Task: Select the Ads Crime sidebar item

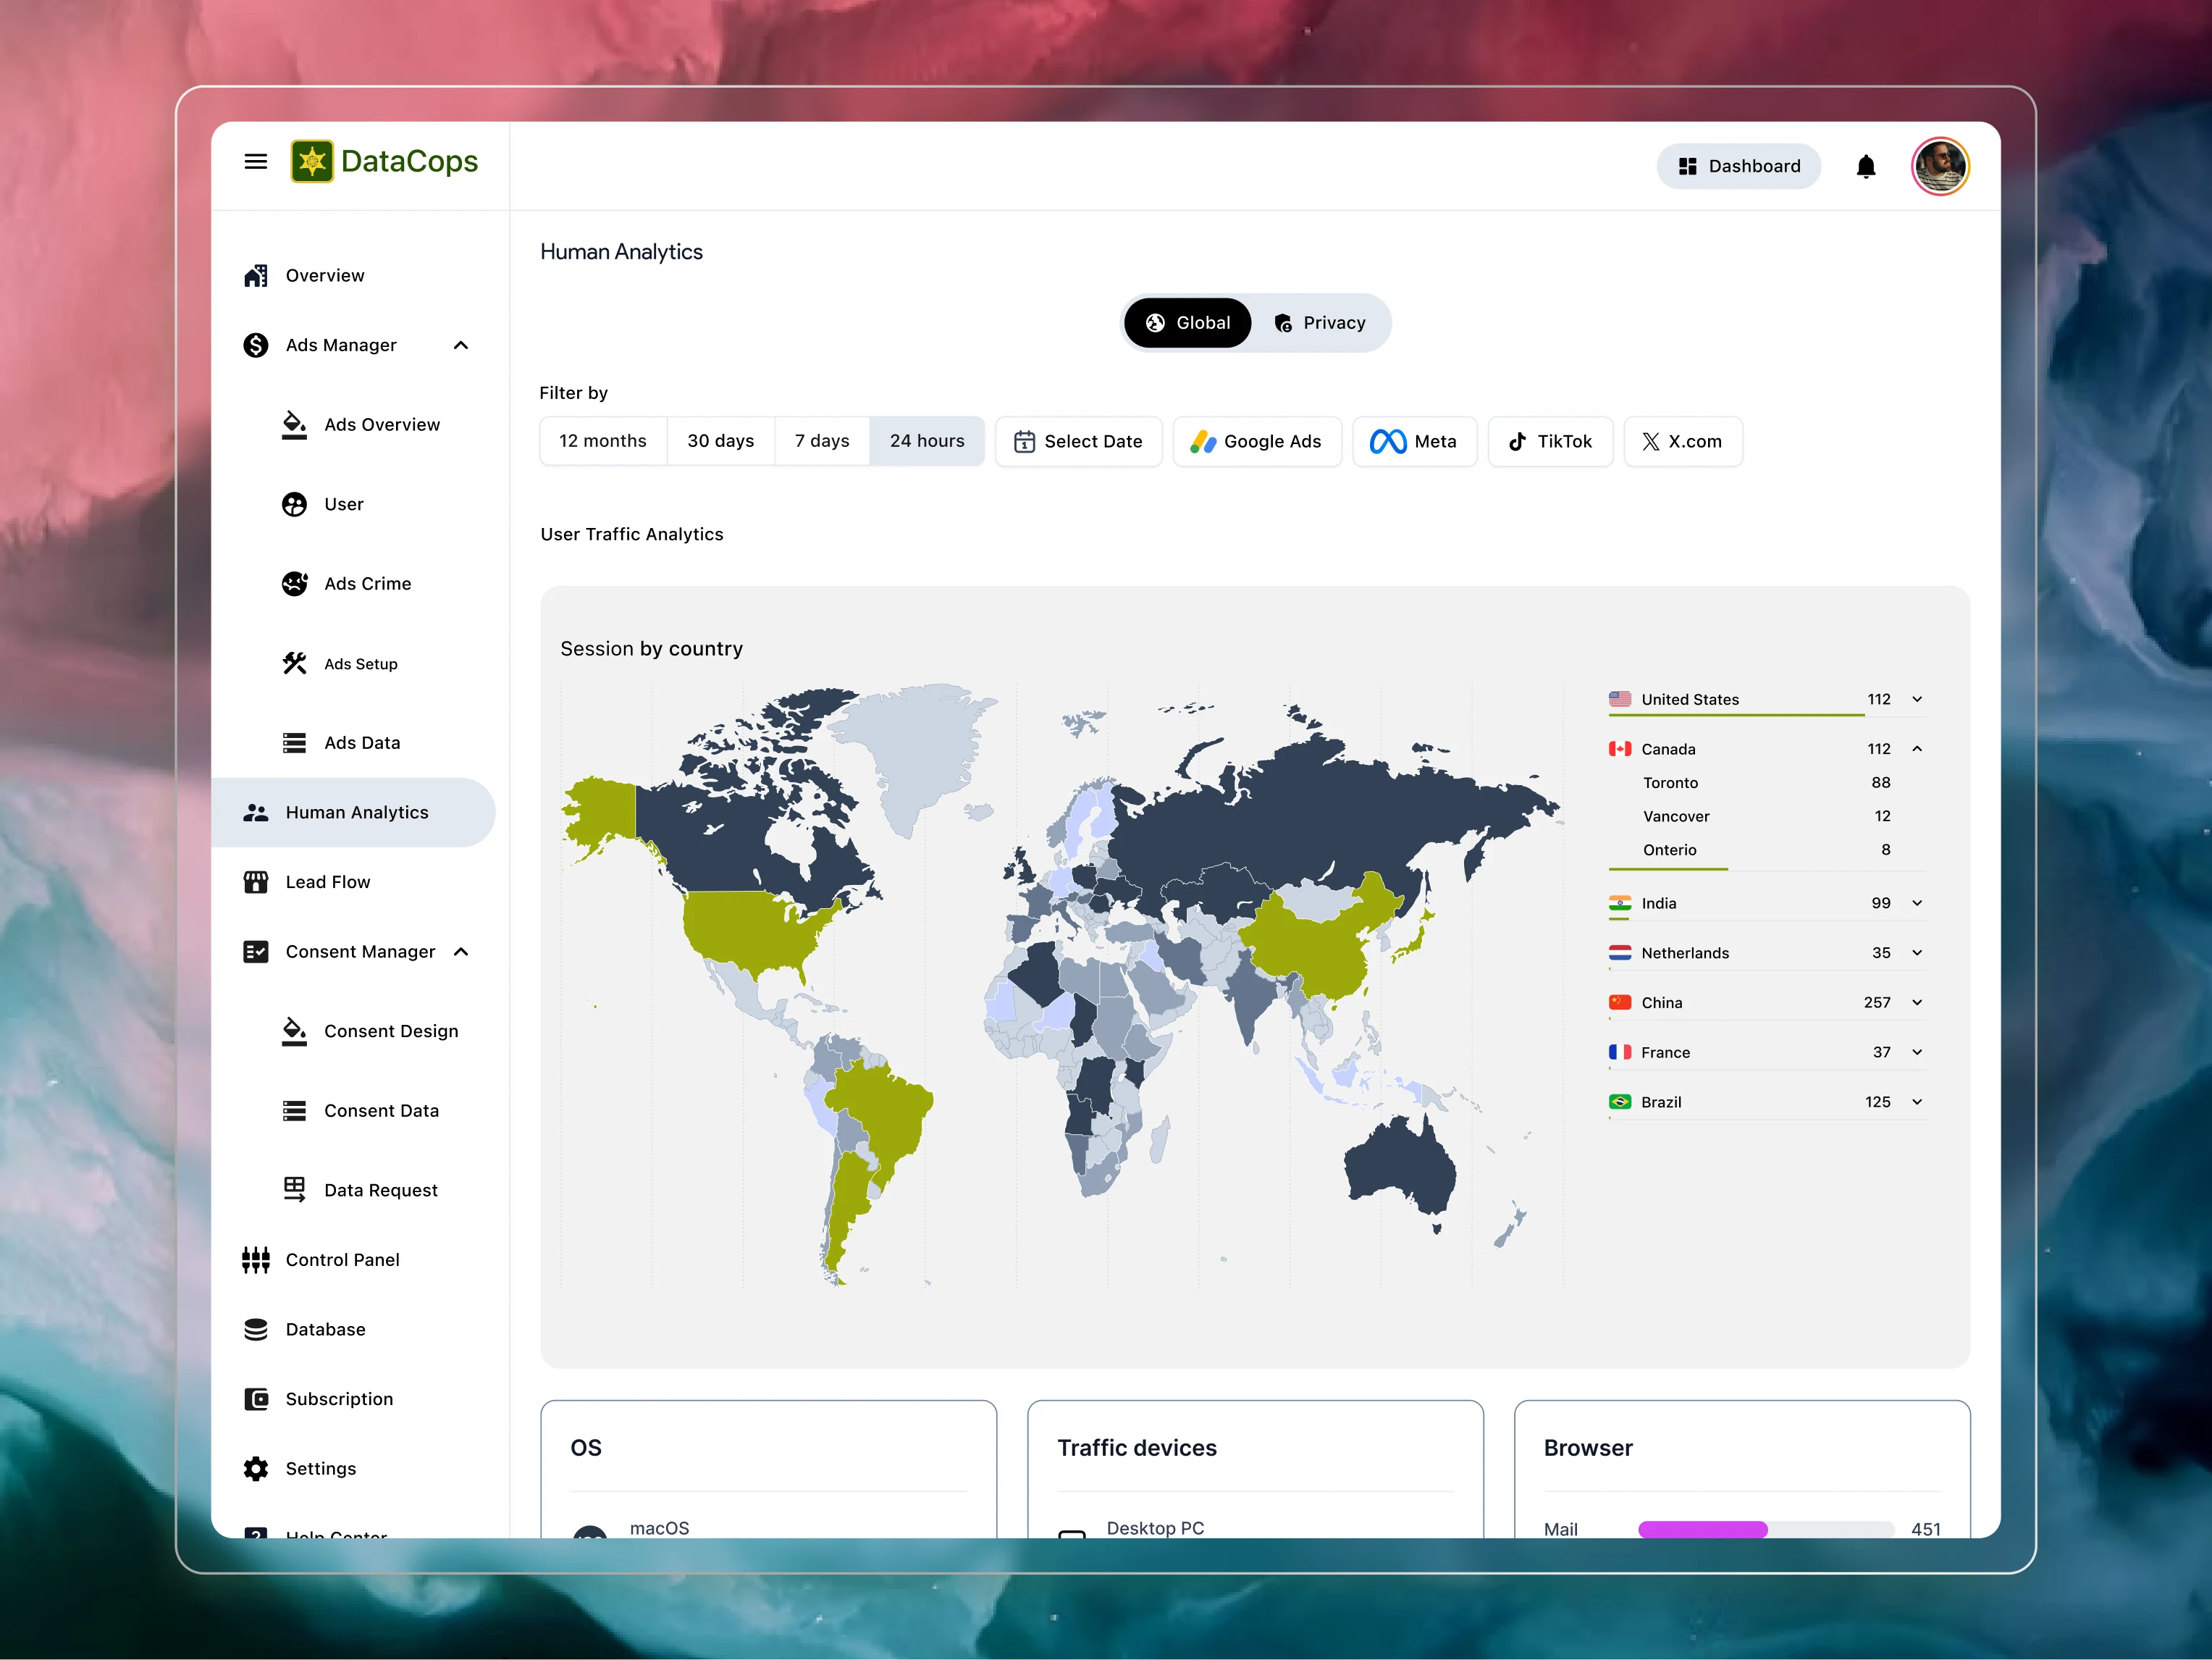Action: (x=367, y=583)
